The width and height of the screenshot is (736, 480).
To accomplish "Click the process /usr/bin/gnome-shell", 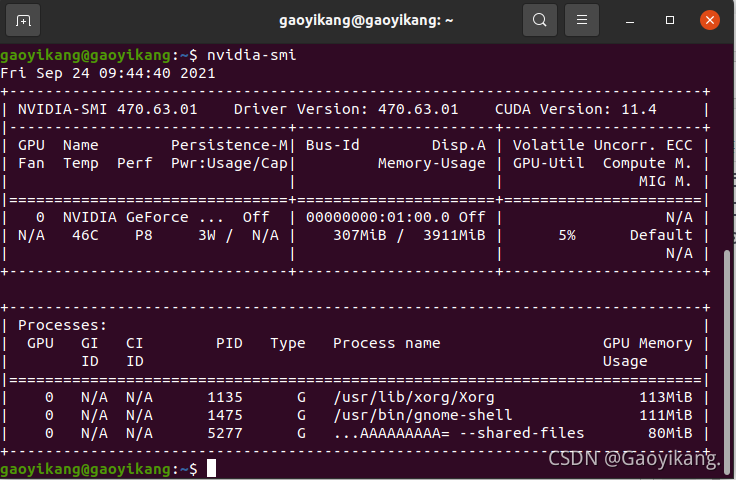I will click(x=423, y=415).
